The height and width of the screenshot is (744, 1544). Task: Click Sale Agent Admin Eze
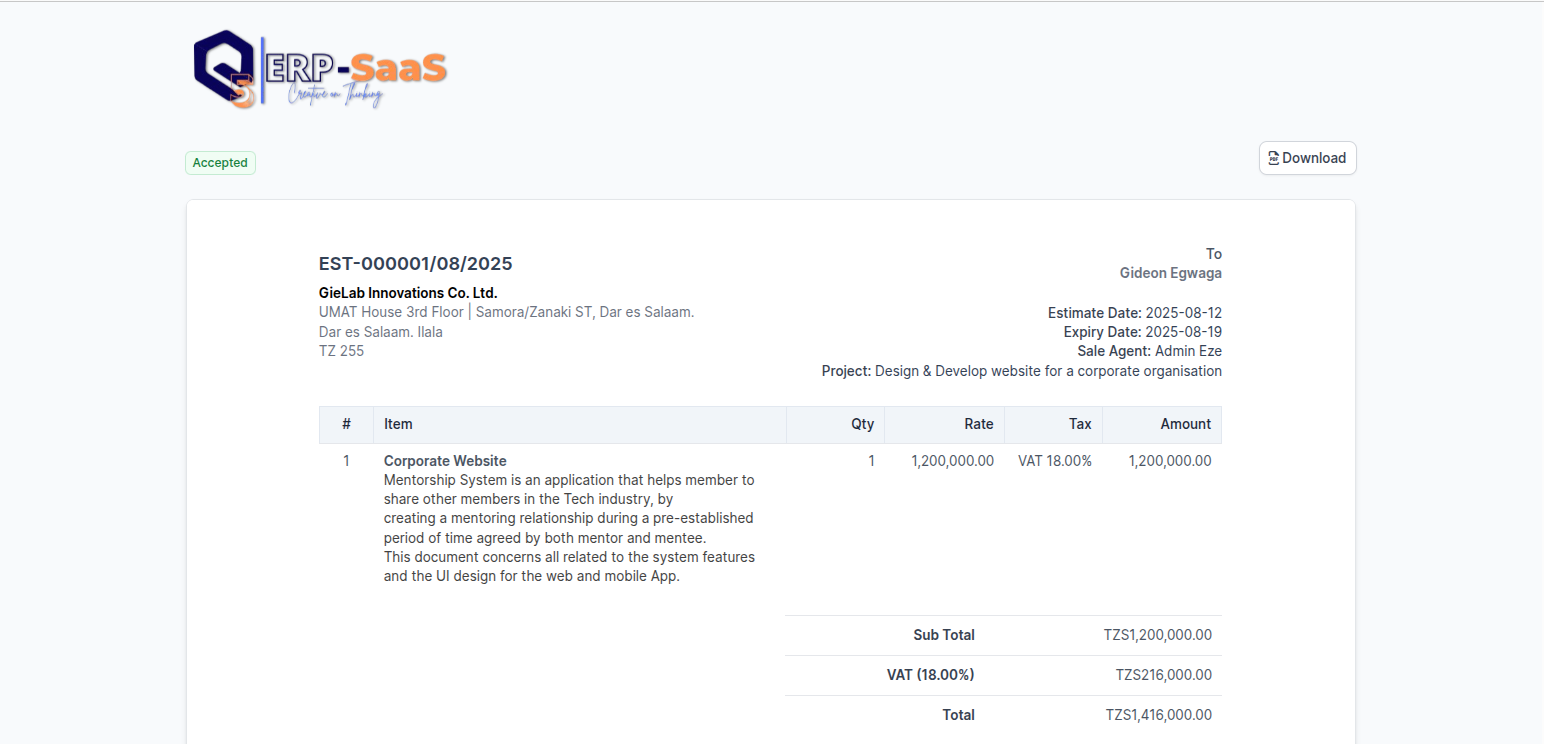[x=1188, y=351]
